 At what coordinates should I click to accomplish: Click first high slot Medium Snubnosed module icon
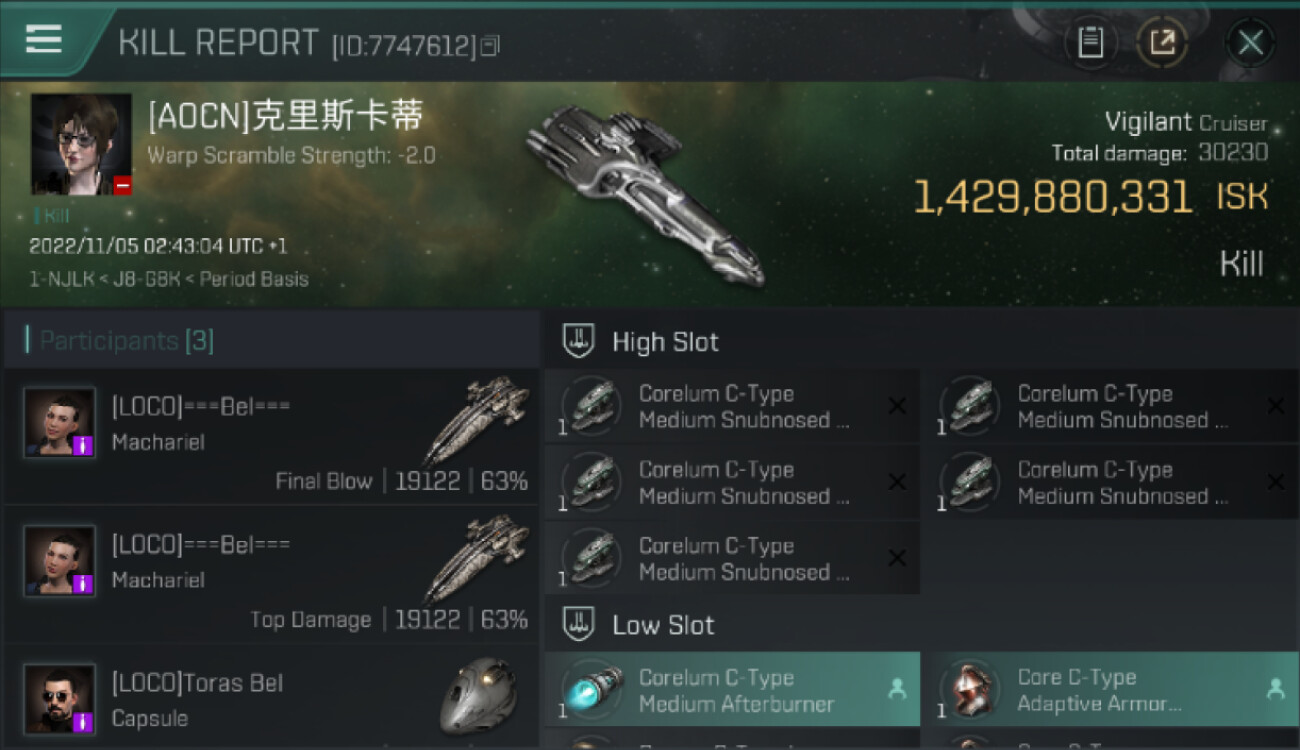pos(591,406)
